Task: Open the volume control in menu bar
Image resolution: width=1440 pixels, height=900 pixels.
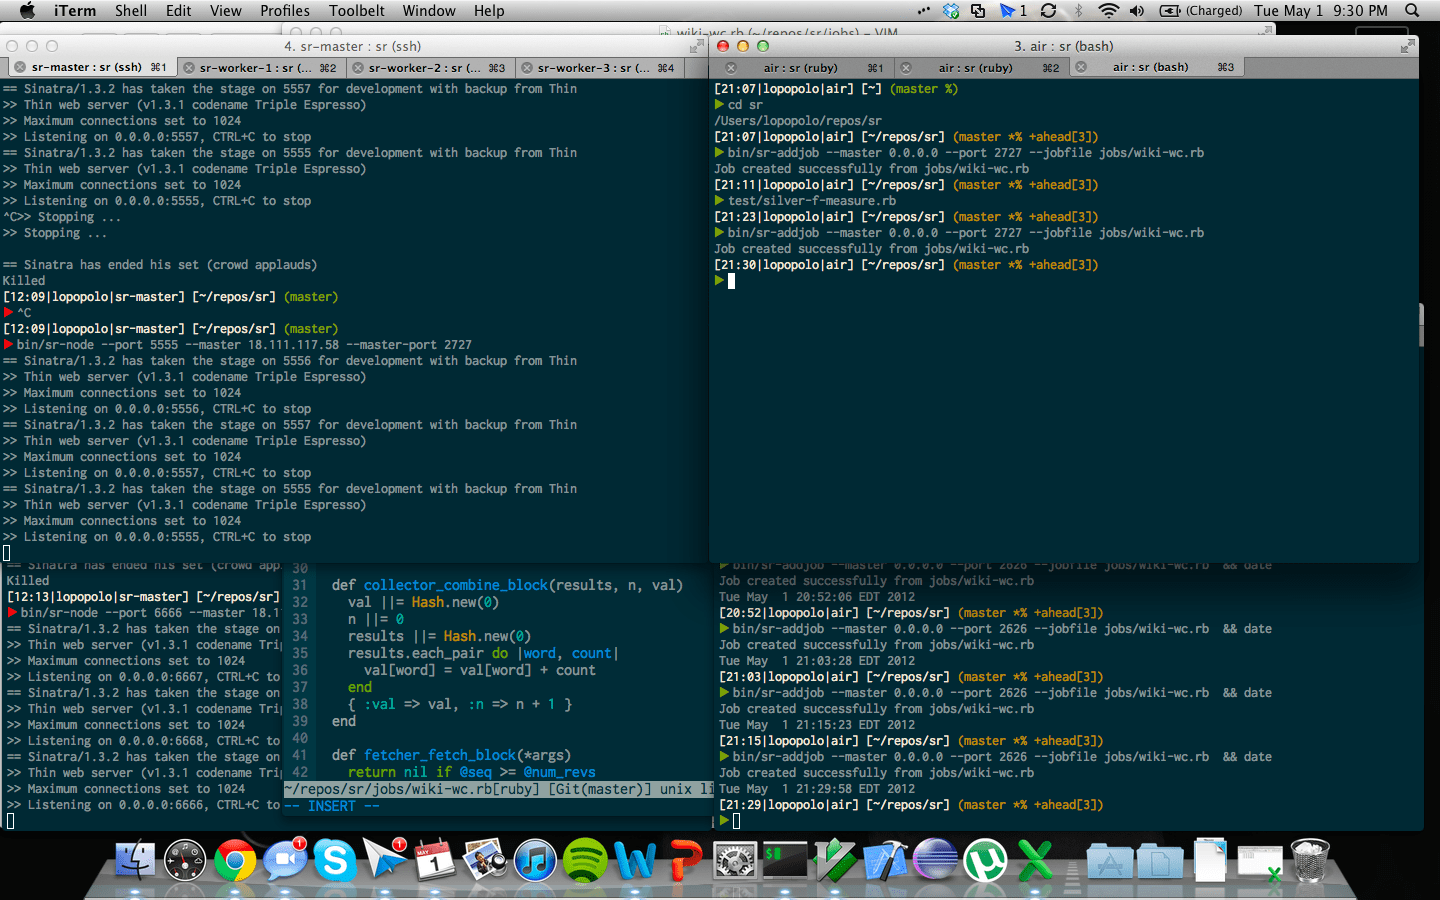Action: pyautogui.click(x=1137, y=11)
